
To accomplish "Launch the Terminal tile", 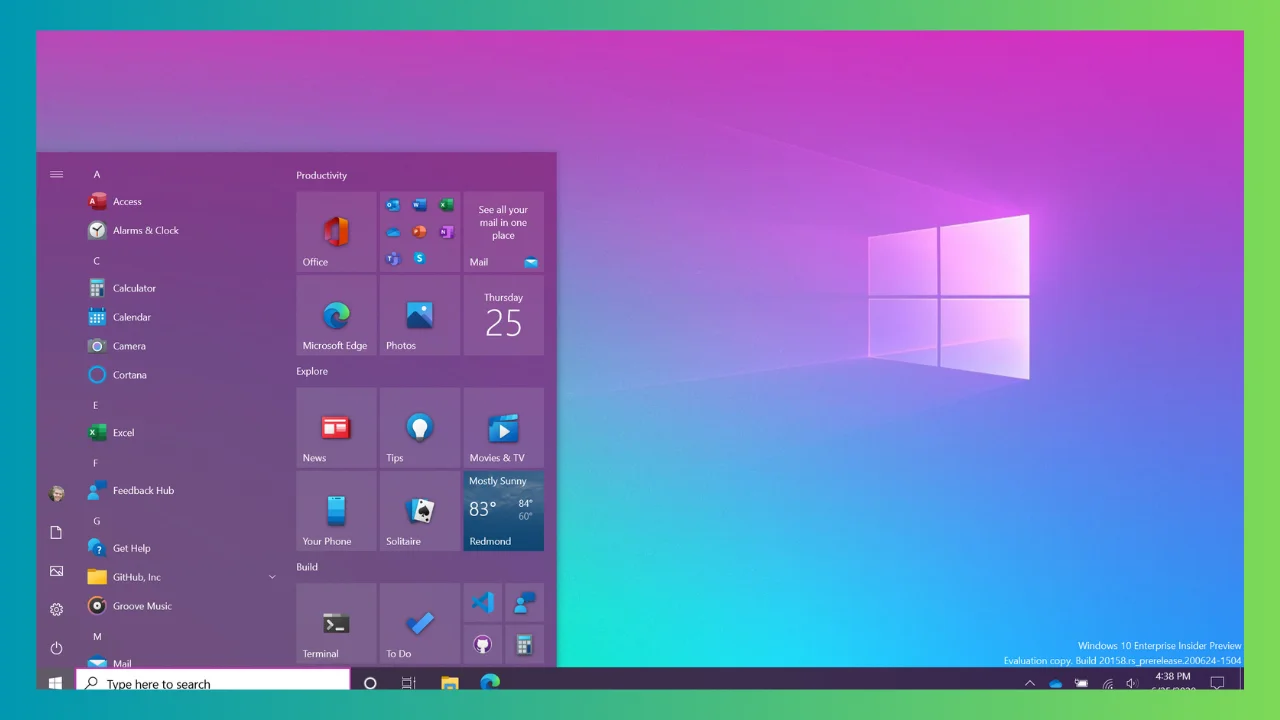I will 336,624.
